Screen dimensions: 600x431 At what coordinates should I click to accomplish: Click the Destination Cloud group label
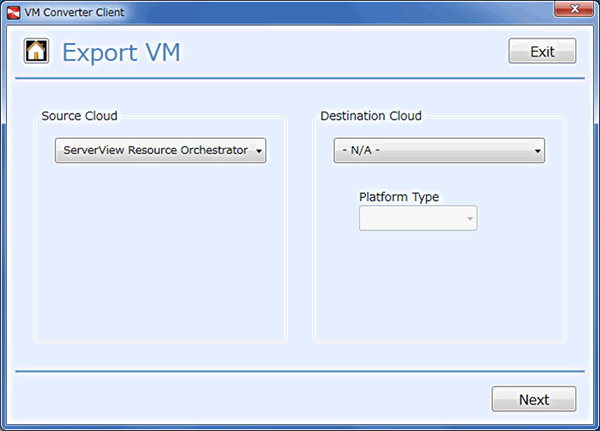(x=371, y=116)
